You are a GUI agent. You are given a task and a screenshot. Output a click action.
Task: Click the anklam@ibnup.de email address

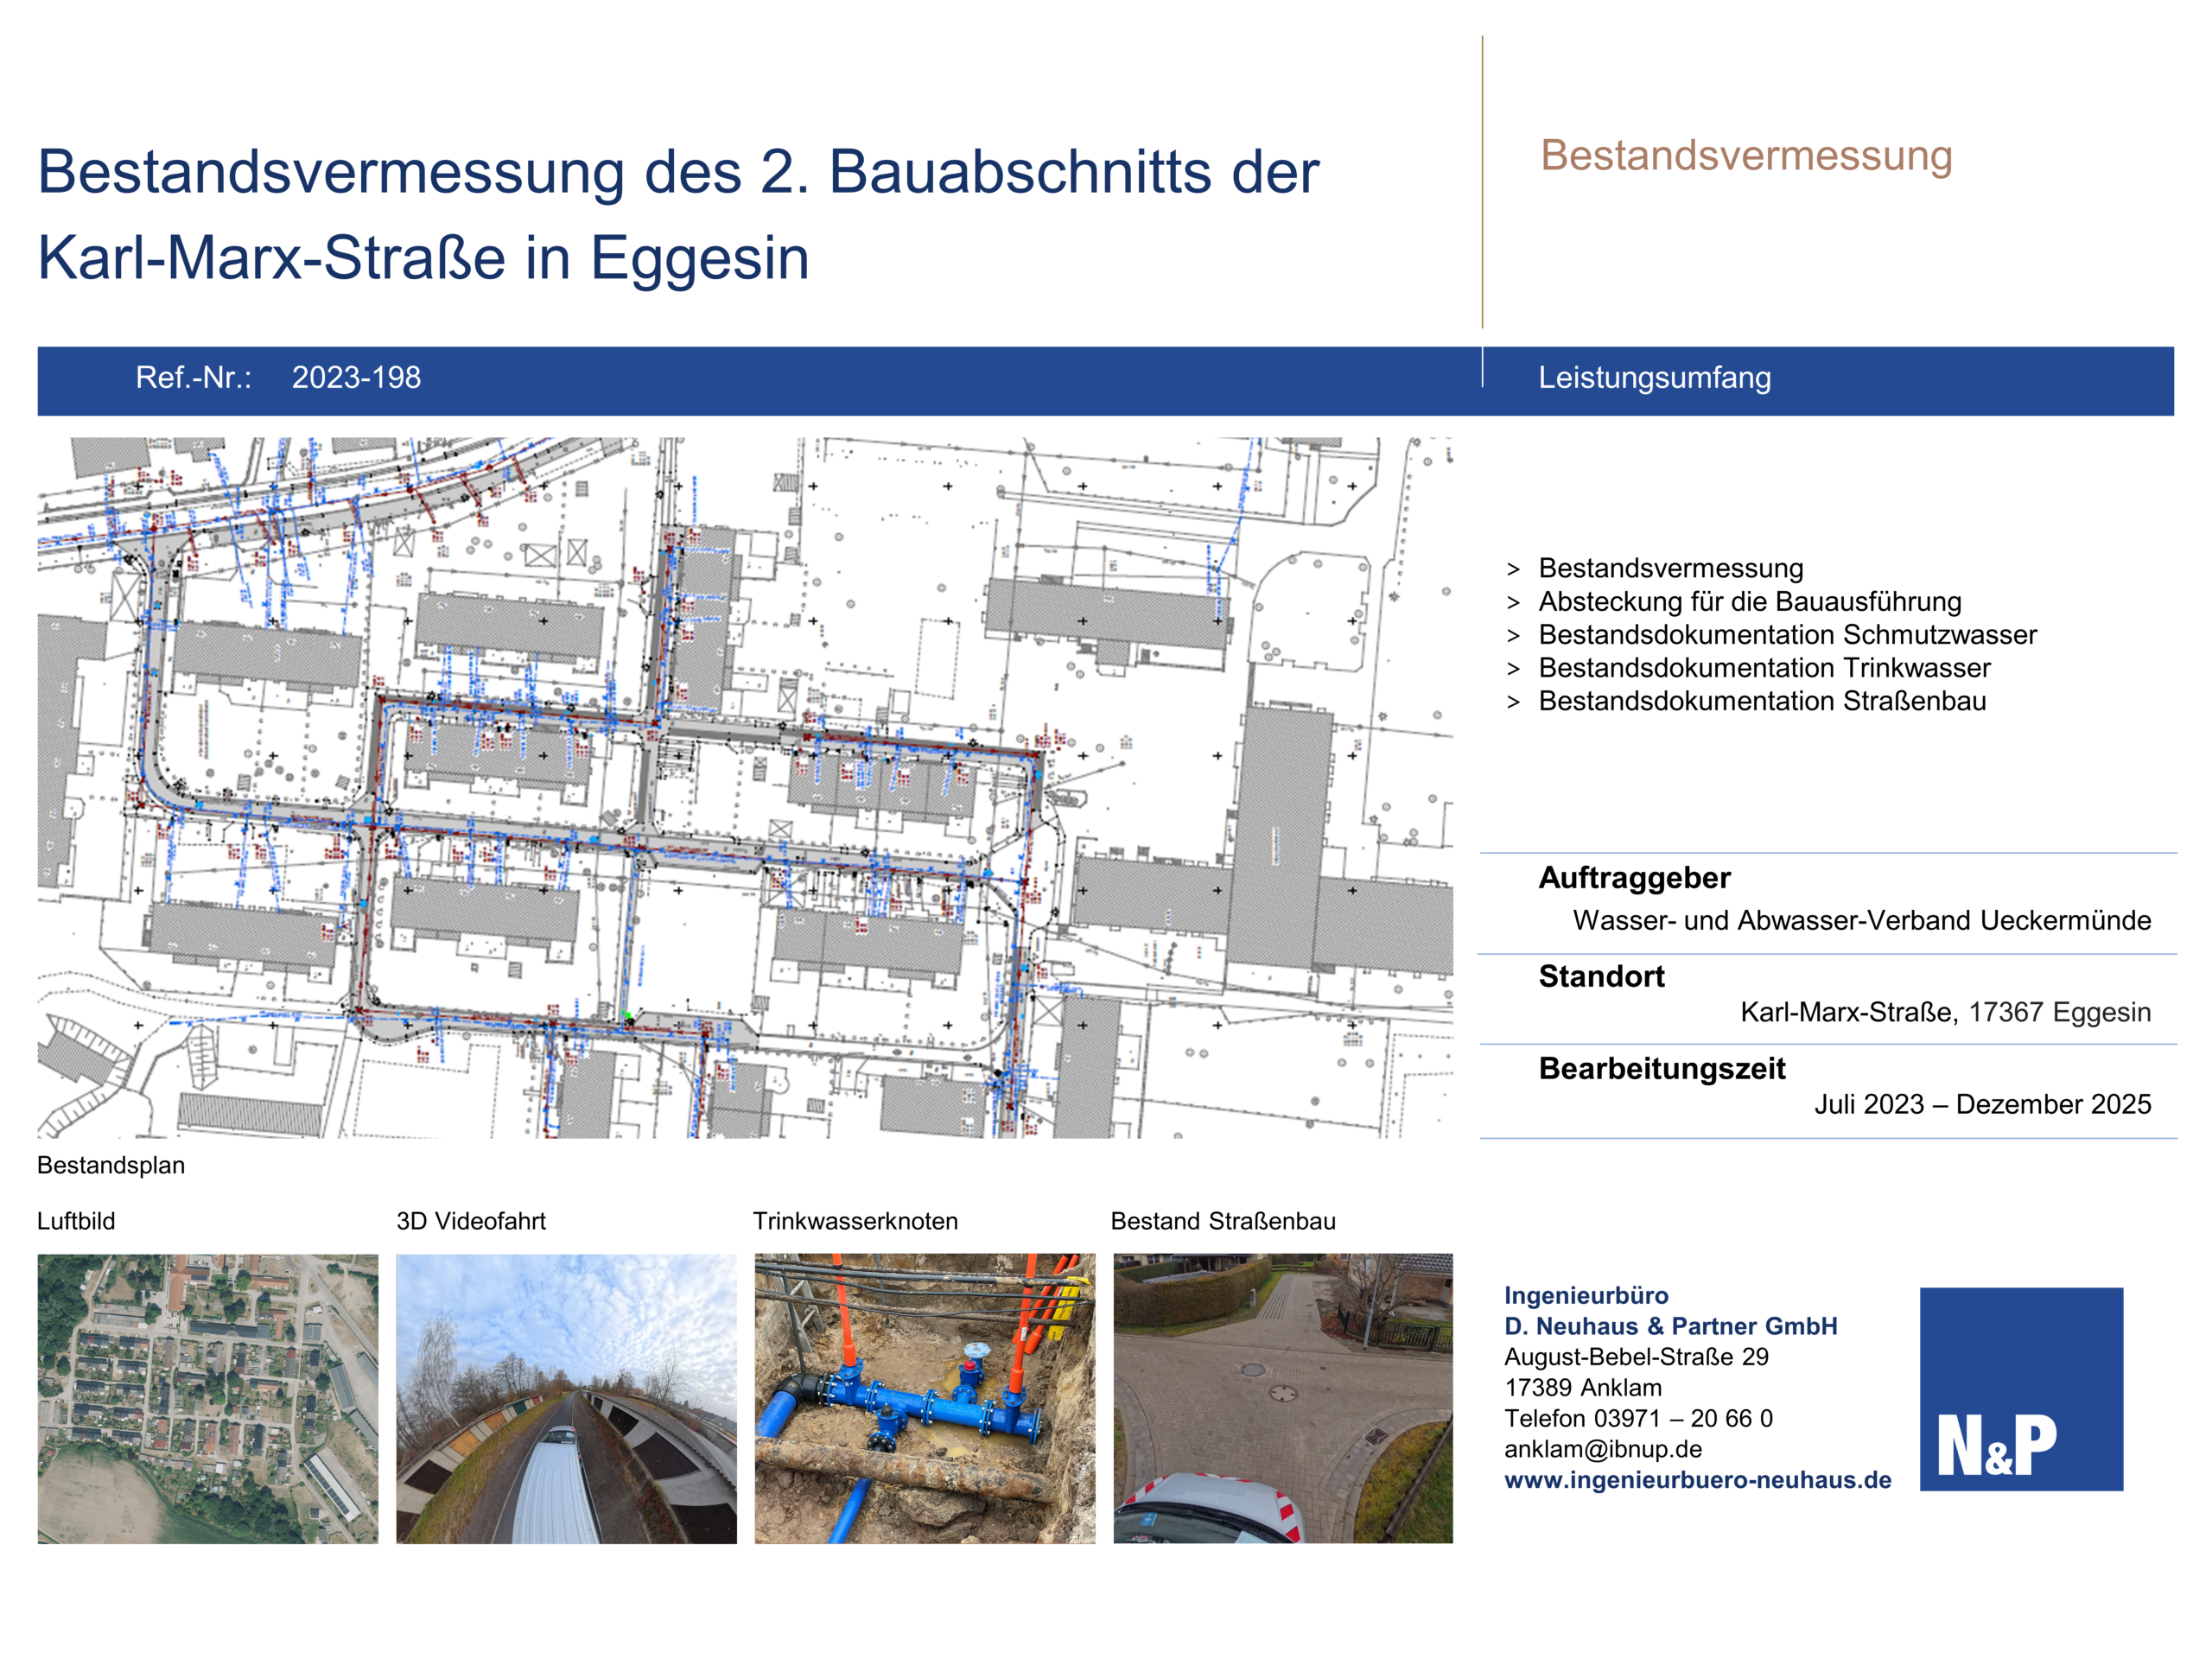click(1602, 1449)
